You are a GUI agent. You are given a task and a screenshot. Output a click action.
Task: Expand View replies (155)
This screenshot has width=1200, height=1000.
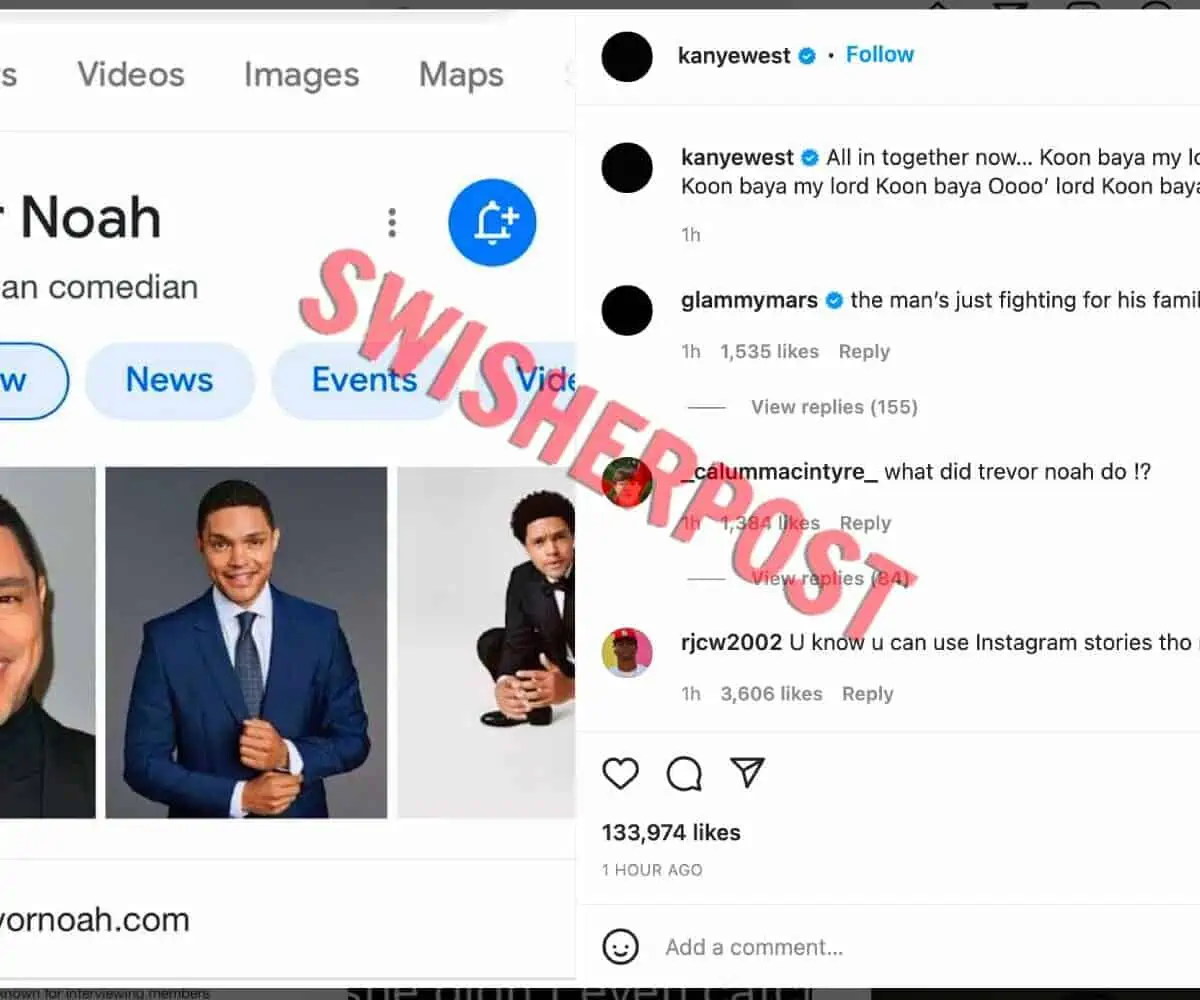click(x=834, y=407)
